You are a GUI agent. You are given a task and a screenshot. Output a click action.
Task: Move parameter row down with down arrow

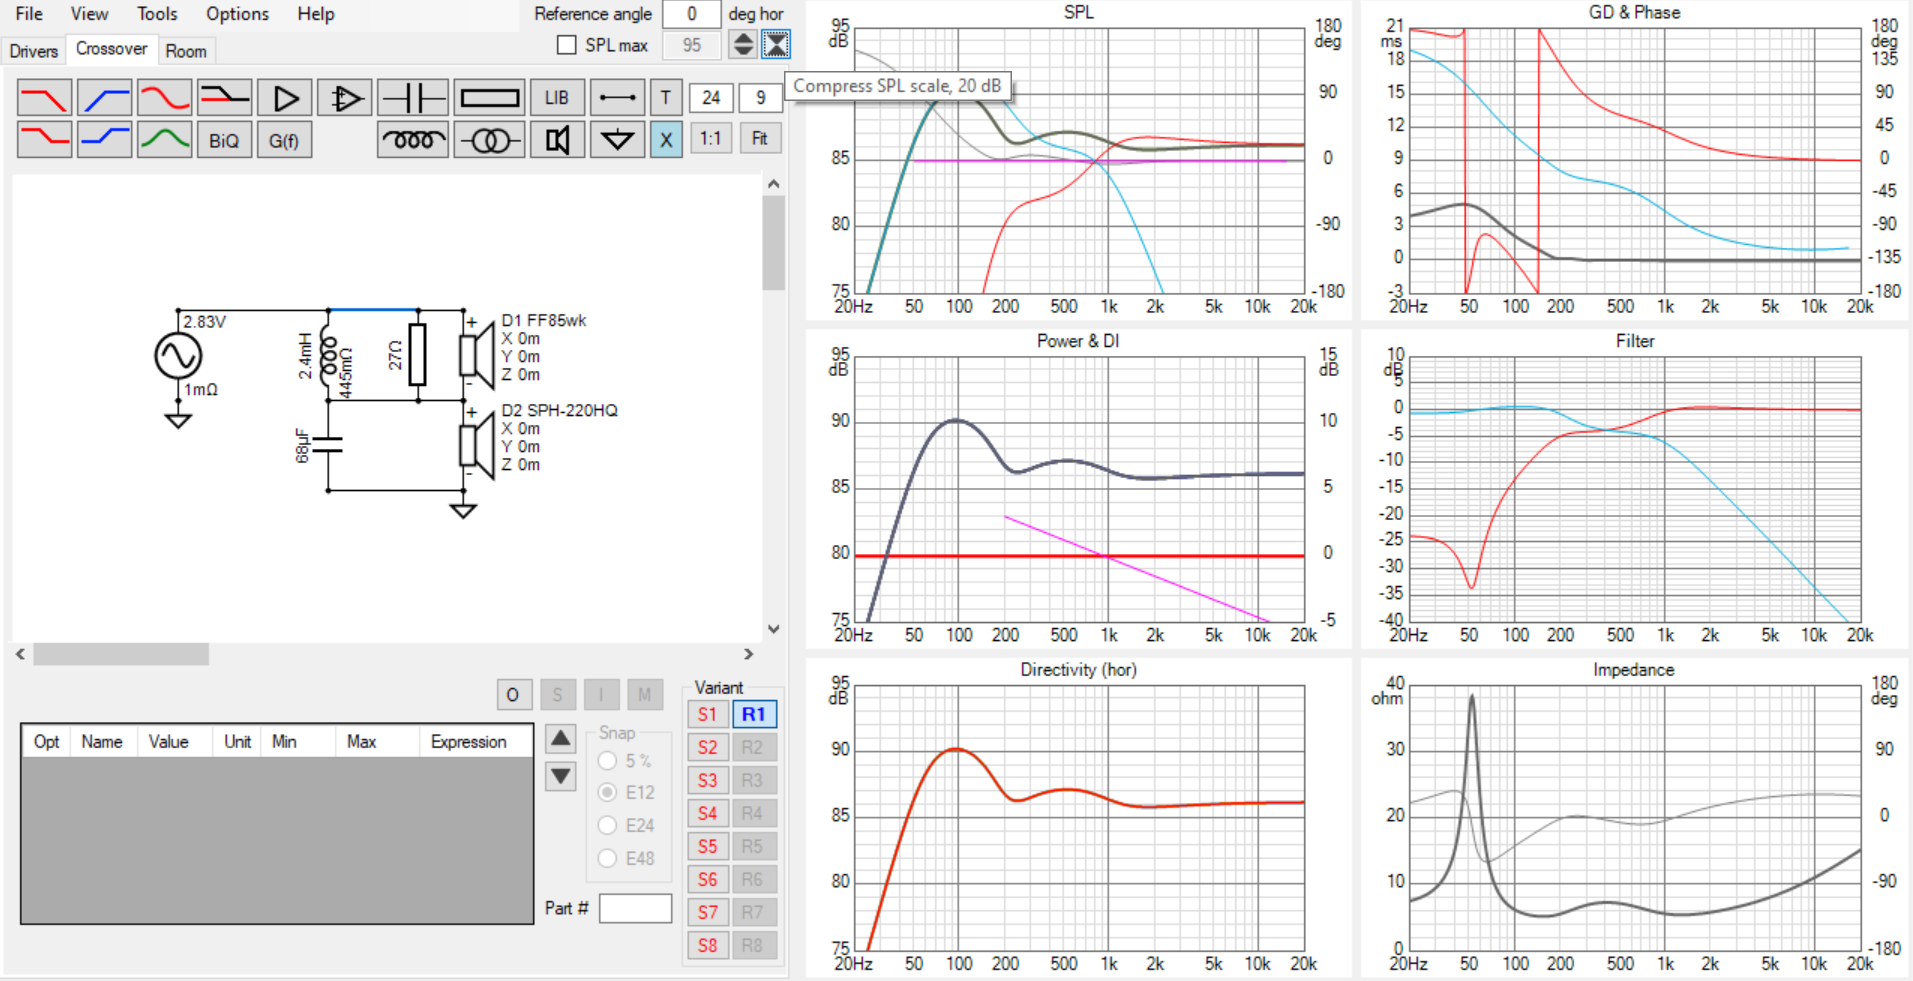coord(561,776)
